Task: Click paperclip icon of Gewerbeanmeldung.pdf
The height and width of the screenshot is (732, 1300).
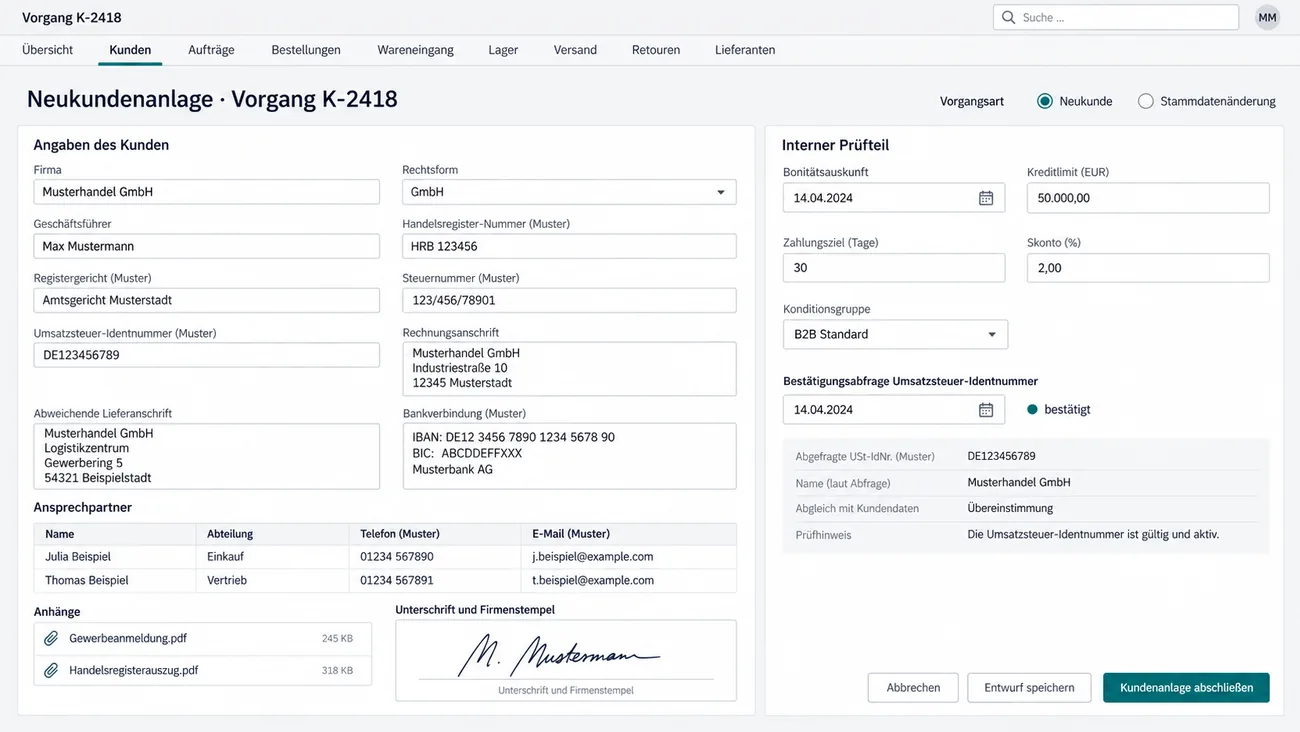Action: click(51, 638)
